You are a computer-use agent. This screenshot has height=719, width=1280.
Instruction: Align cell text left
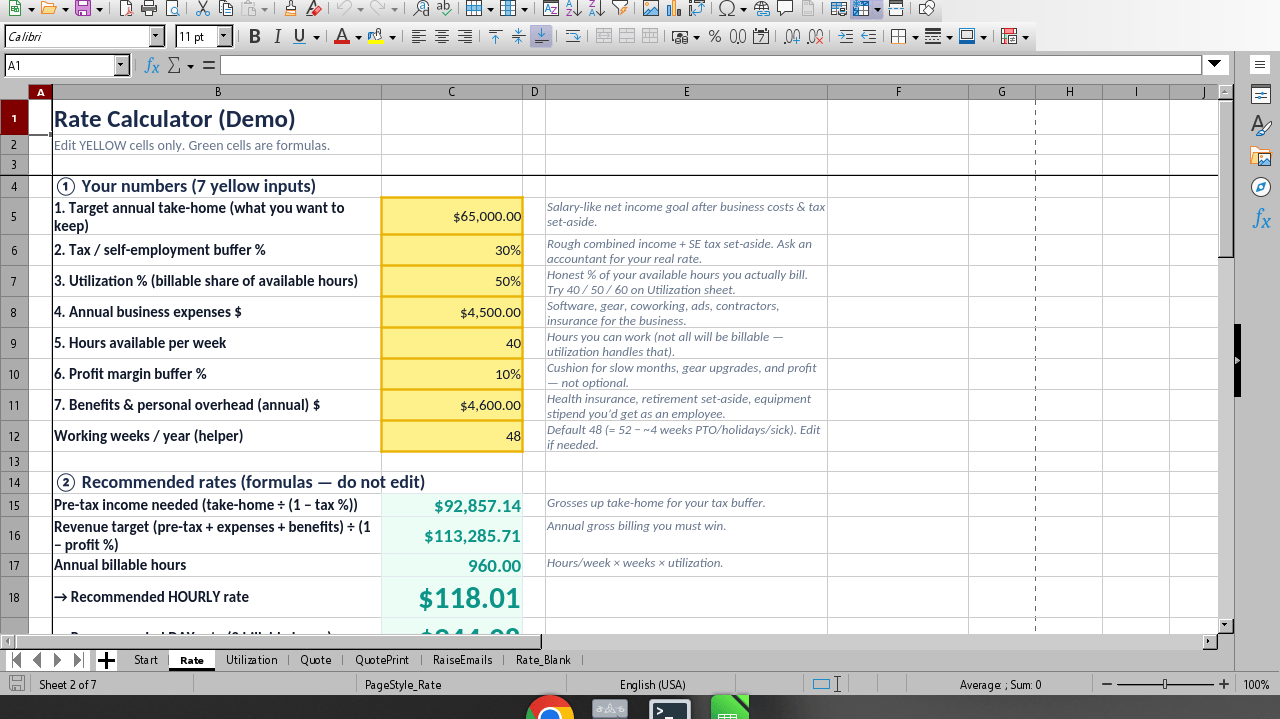point(419,37)
